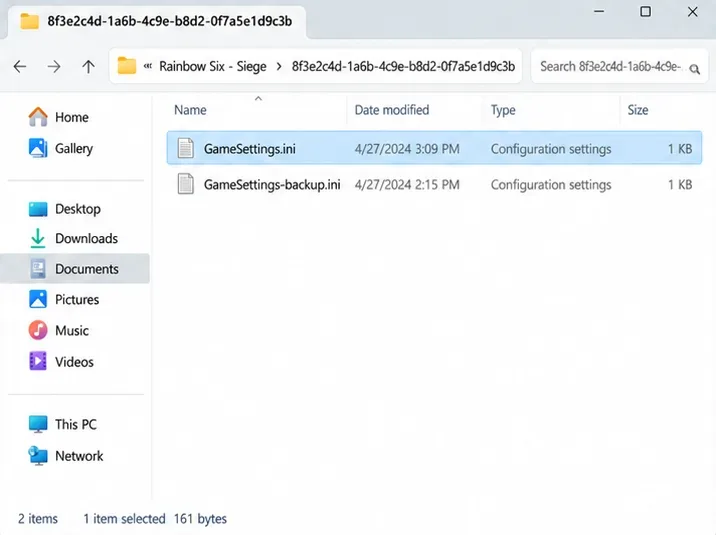The height and width of the screenshot is (535, 716).
Task: Click the Size cell of GameSettings.ini
Action: 680,149
